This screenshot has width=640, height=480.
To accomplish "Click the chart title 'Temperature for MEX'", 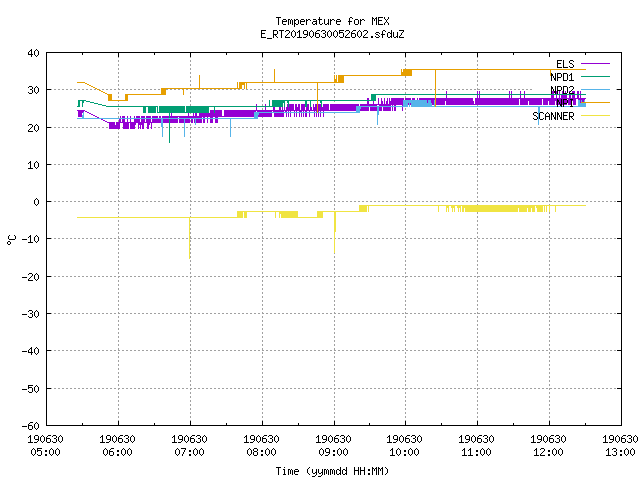I will (332, 21).
